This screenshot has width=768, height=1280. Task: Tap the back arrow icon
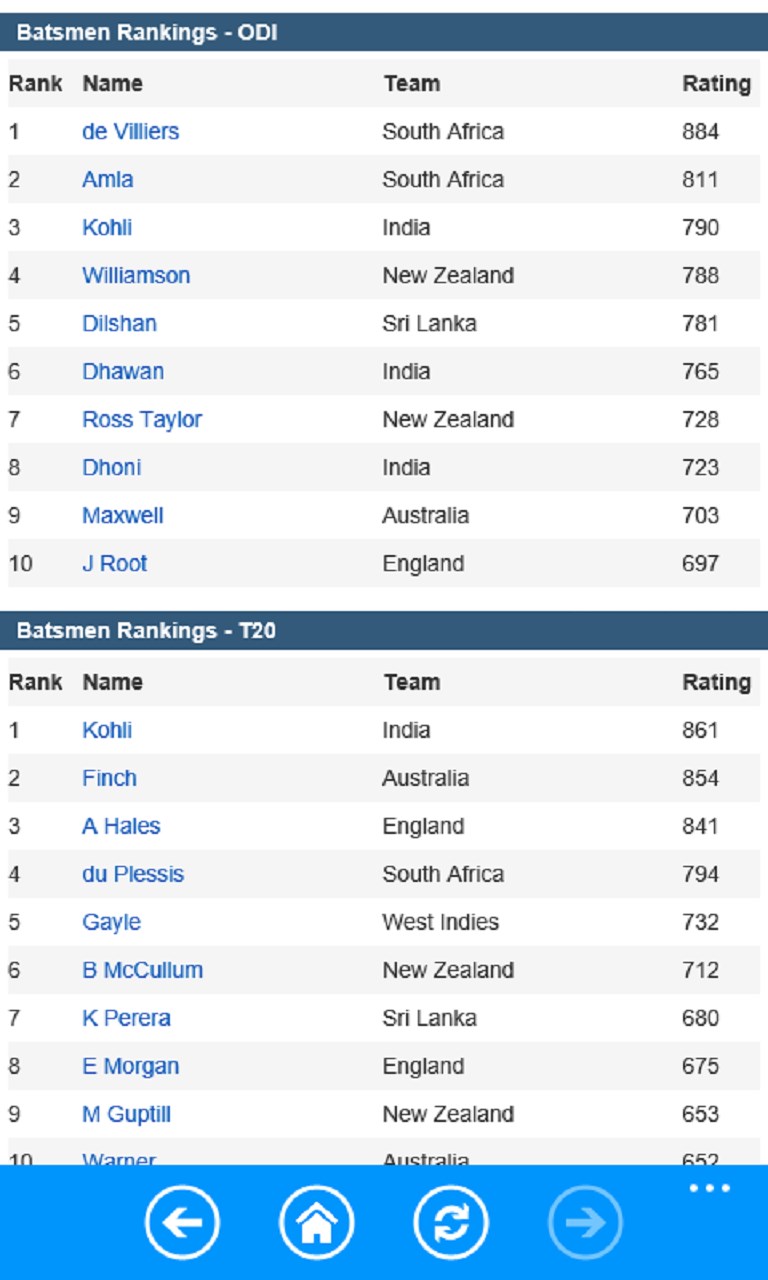tap(182, 1222)
